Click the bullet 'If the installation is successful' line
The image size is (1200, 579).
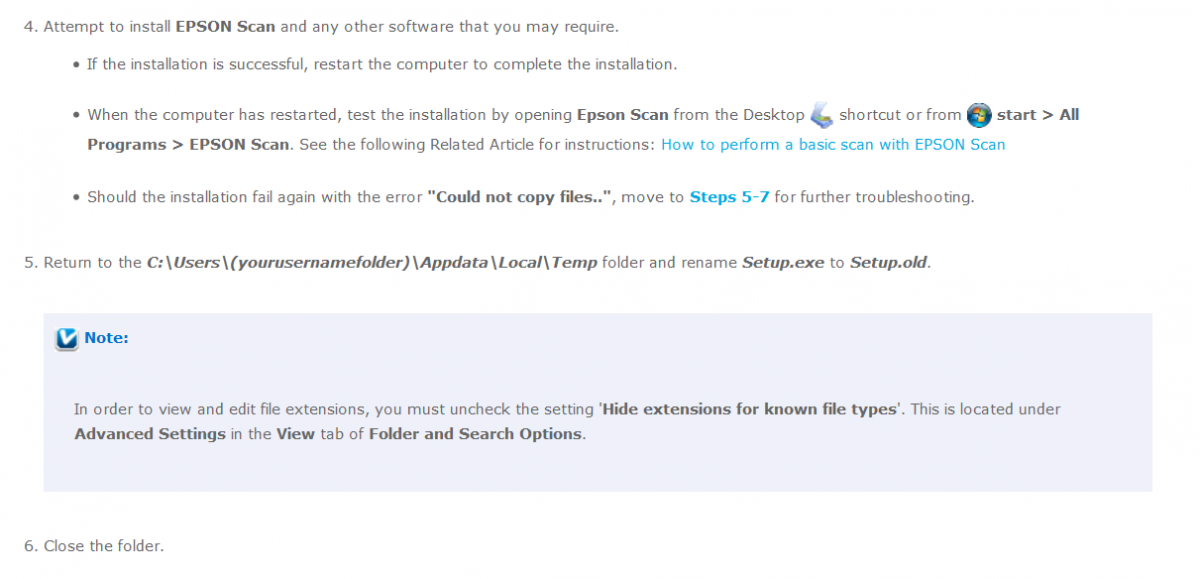(382, 64)
